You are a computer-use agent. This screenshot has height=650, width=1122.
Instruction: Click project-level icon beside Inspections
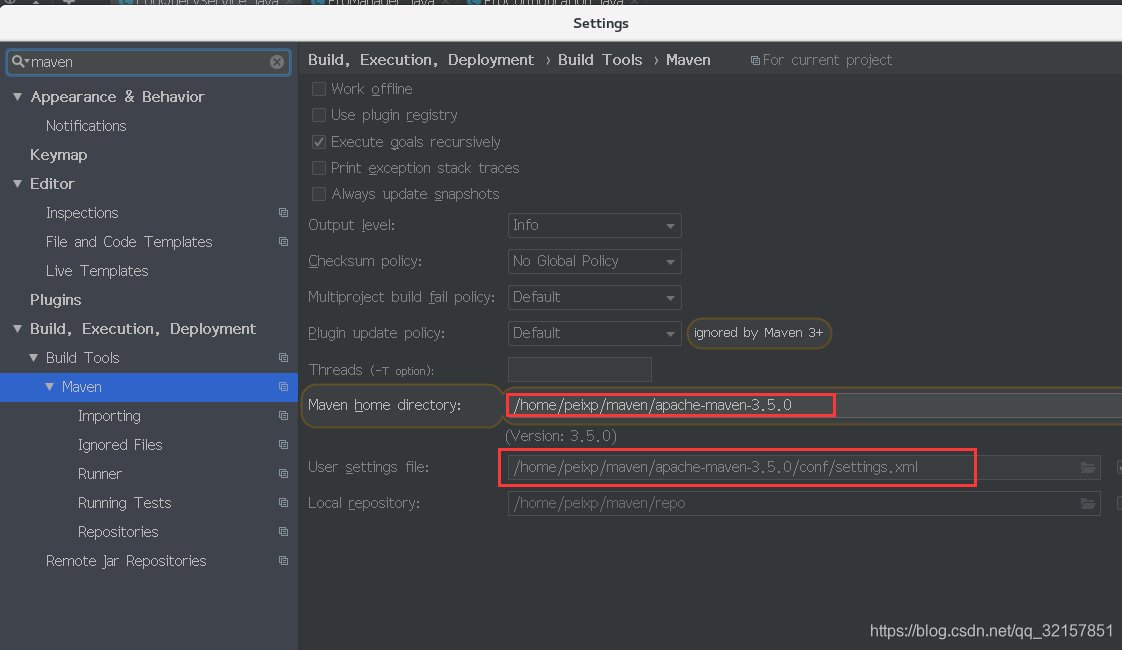[x=283, y=213]
